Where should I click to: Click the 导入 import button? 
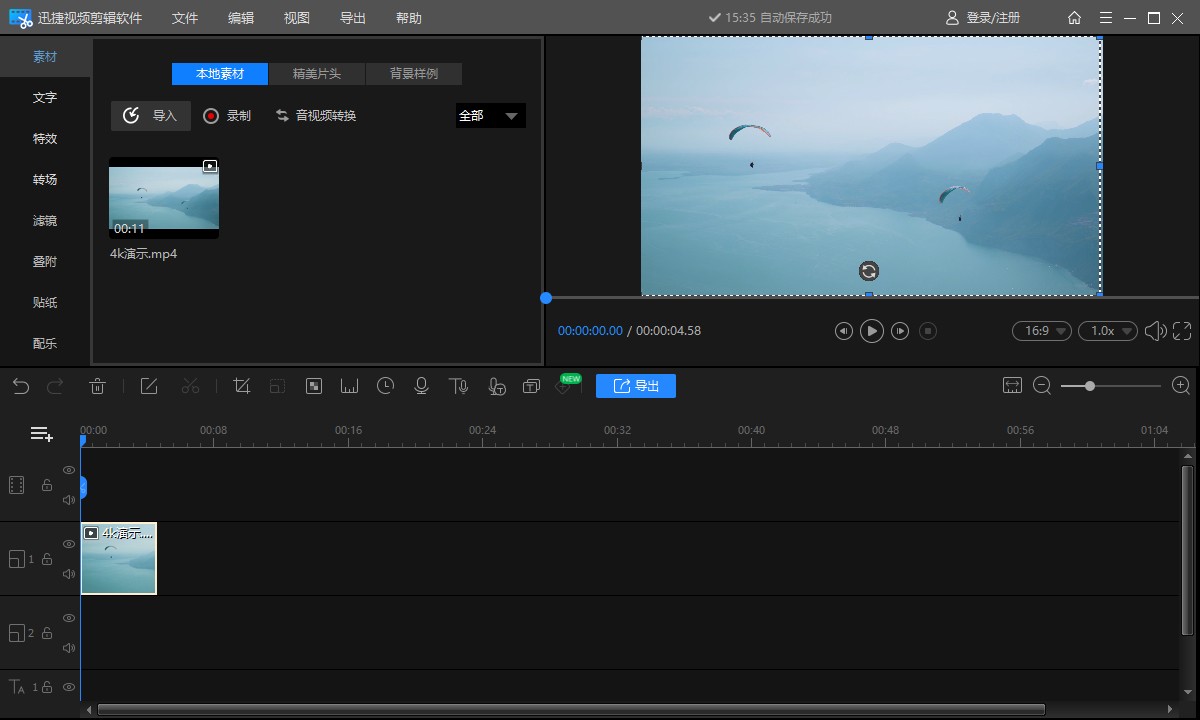151,116
